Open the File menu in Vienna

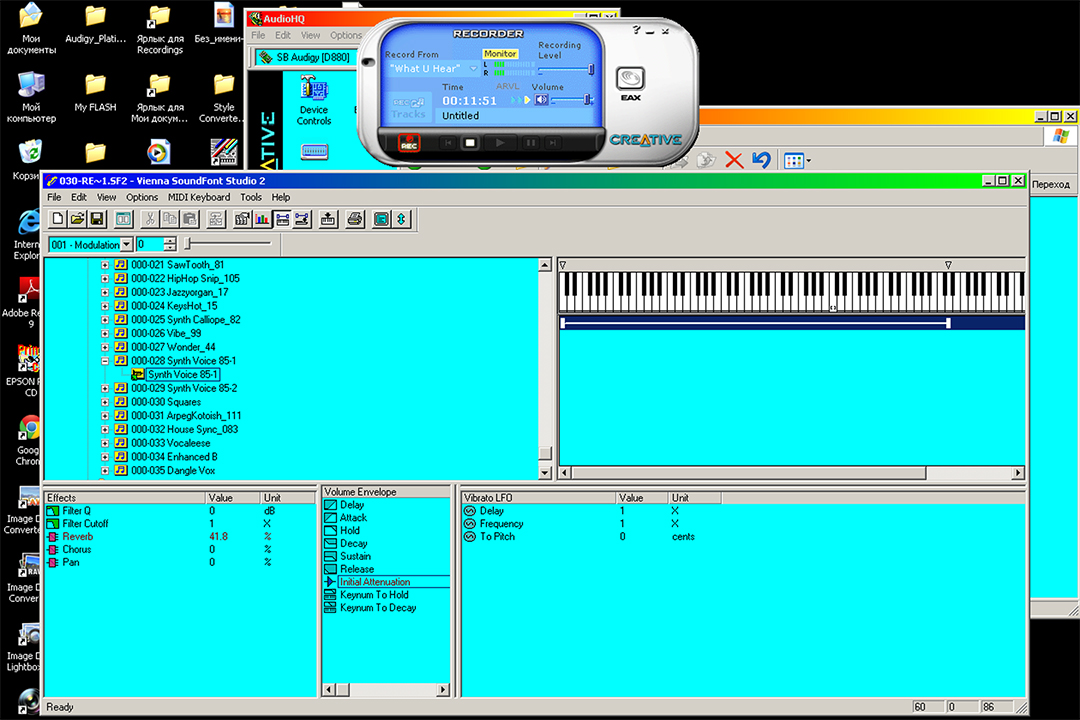tap(54, 197)
